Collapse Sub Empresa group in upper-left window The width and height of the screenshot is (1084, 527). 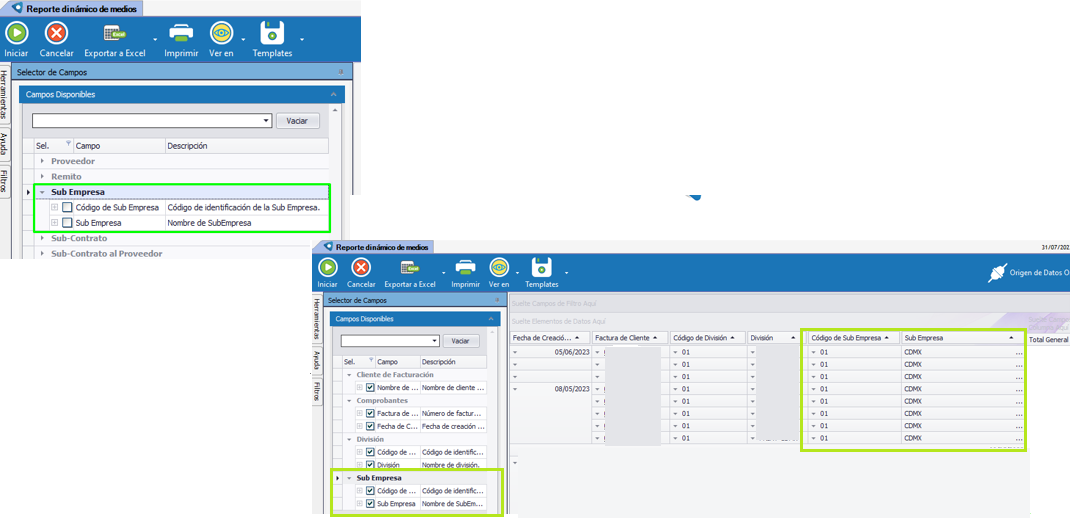click(42, 192)
